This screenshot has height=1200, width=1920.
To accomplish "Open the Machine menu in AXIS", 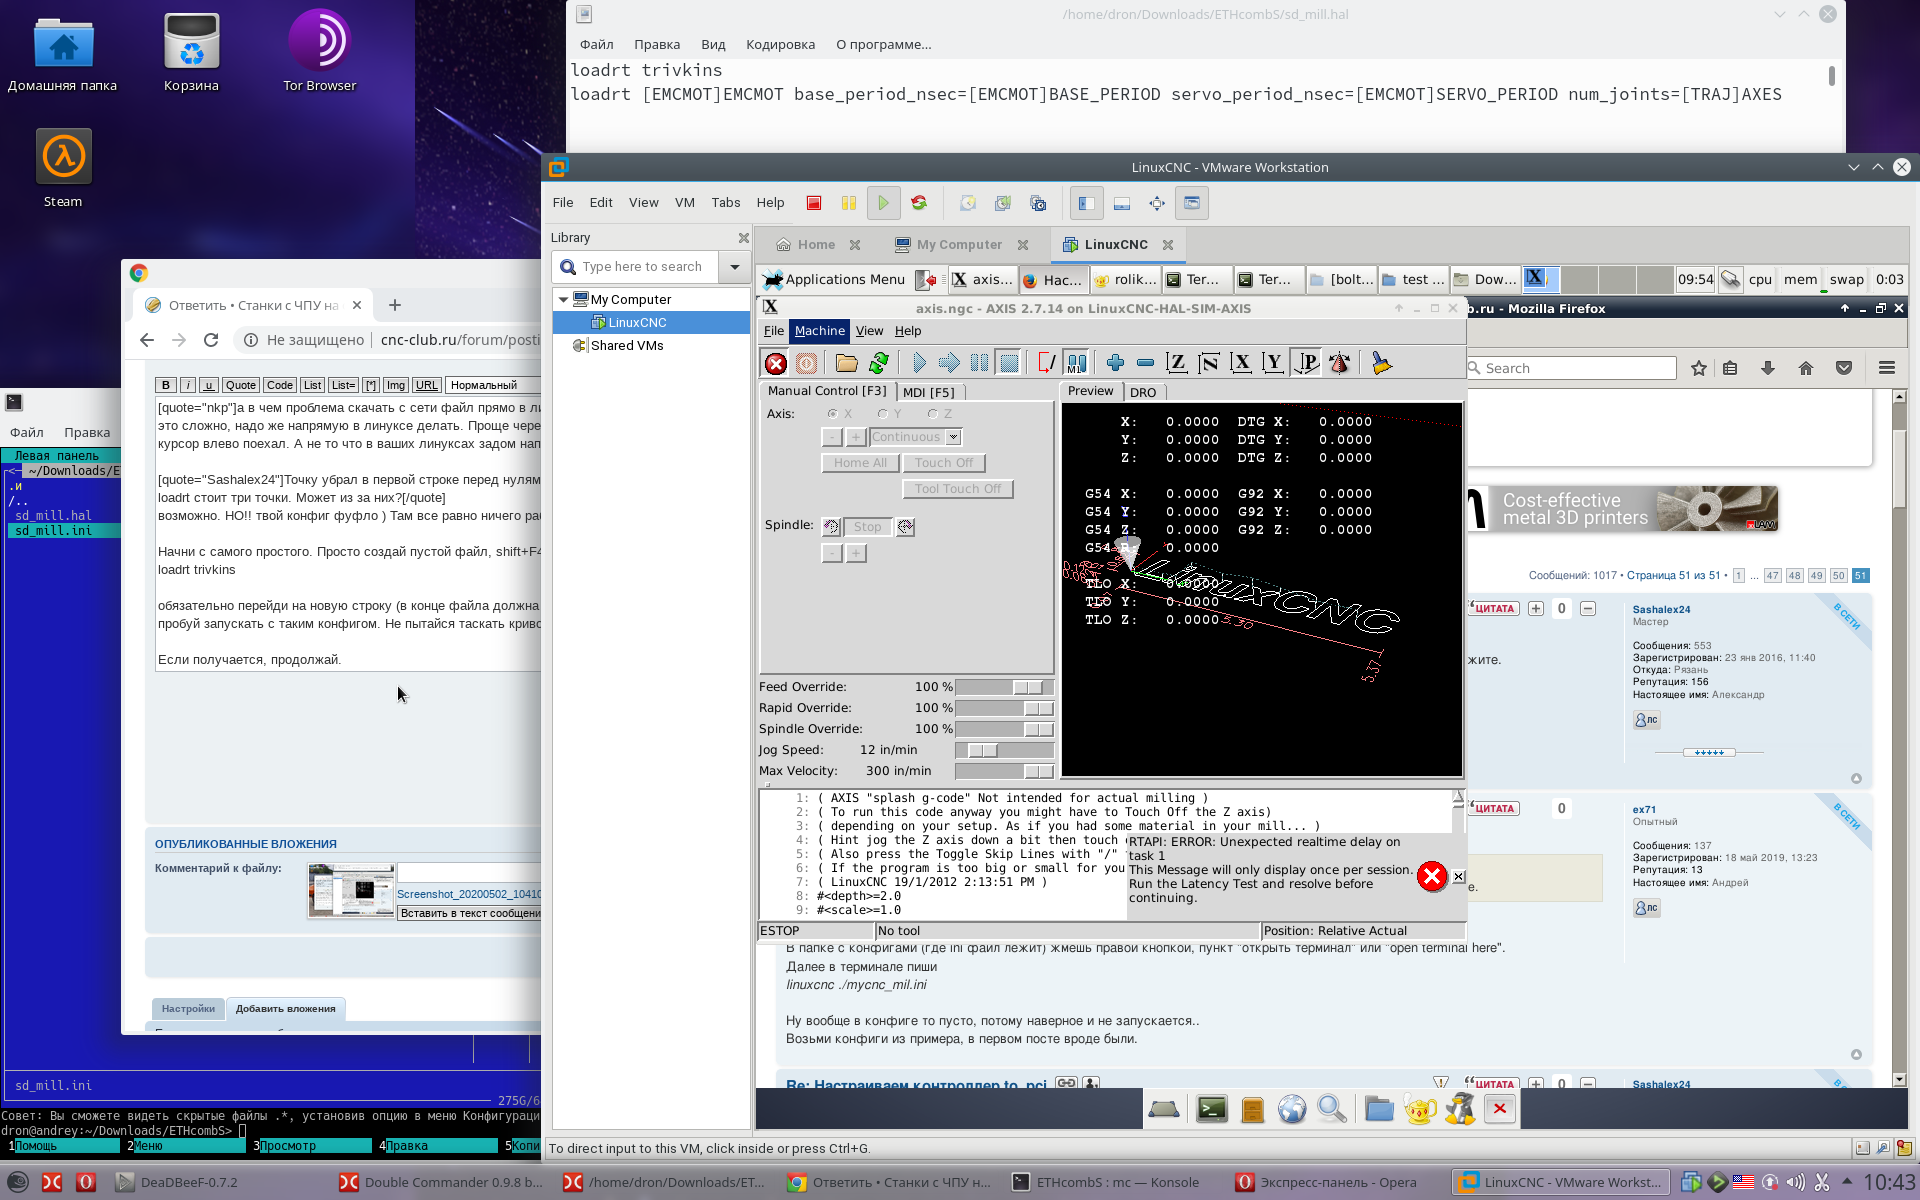I will coord(819,331).
